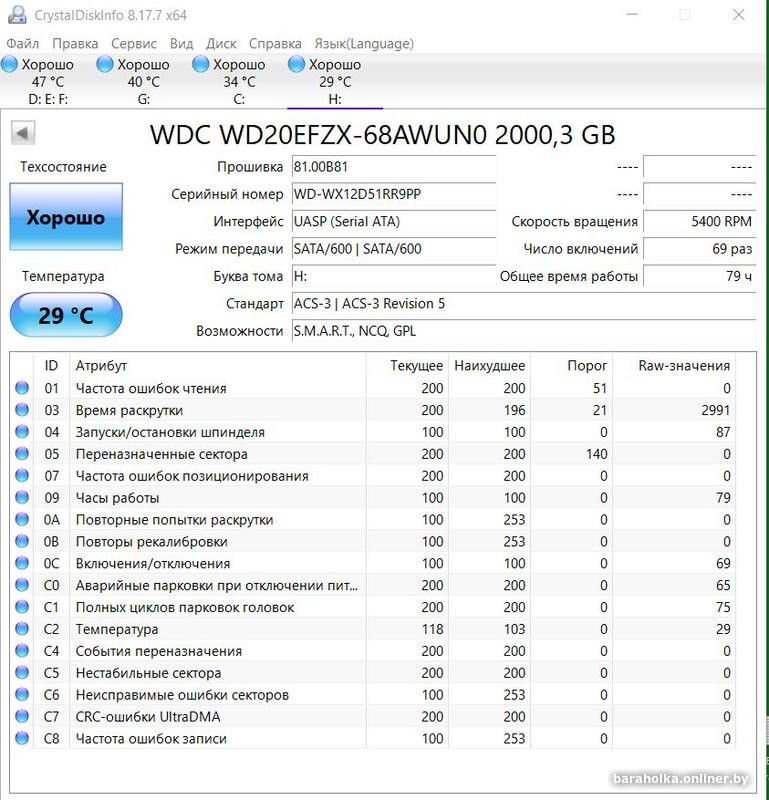The height and width of the screenshot is (800, 769).
Task: Click the interface field UASP (Serial ATA)
Action: (394, 221)
